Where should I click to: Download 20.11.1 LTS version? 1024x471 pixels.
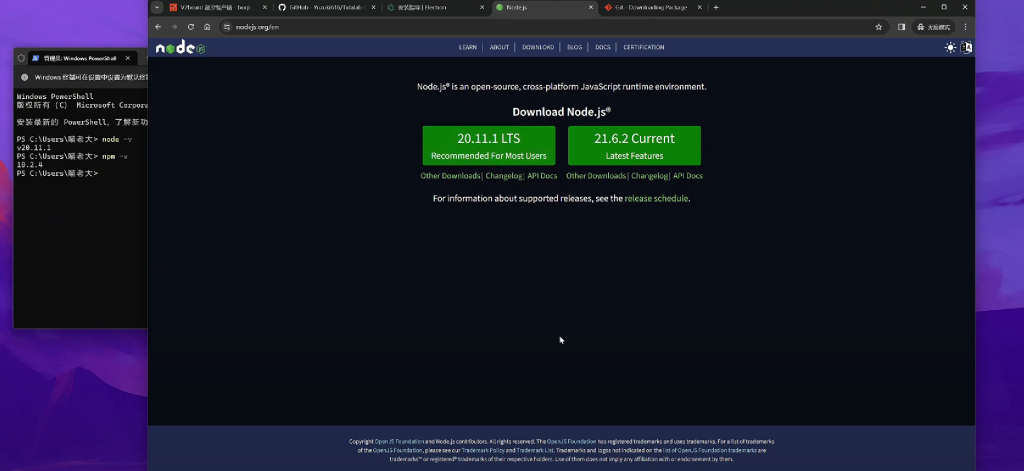(488, 146)
